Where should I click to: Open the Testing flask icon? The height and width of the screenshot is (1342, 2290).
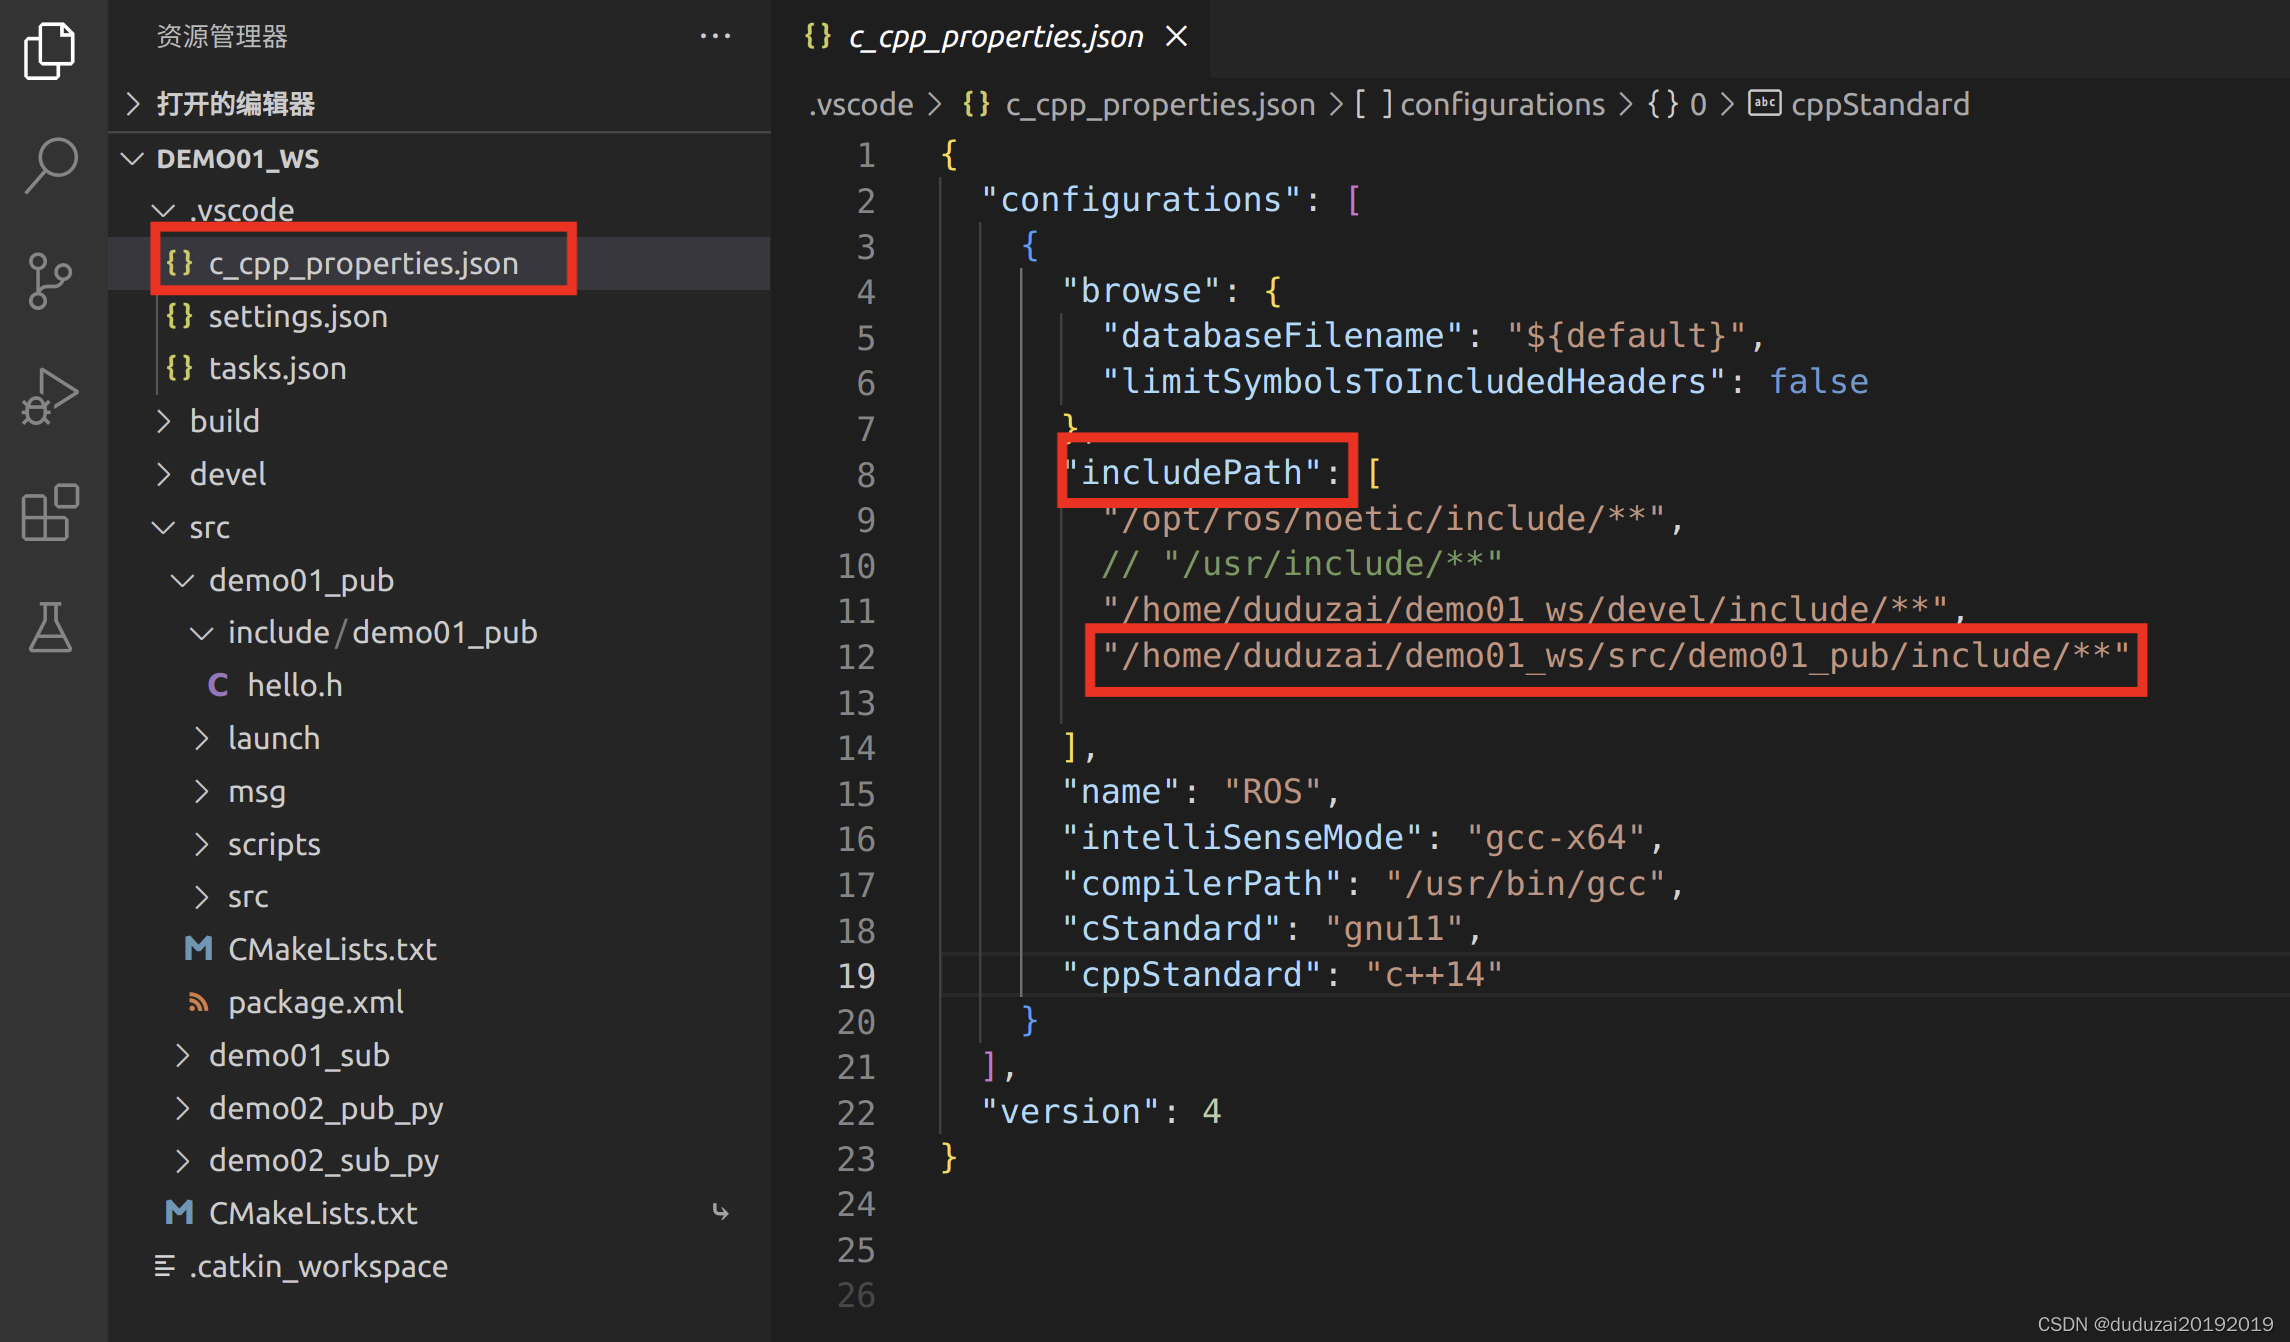point(49,627)
